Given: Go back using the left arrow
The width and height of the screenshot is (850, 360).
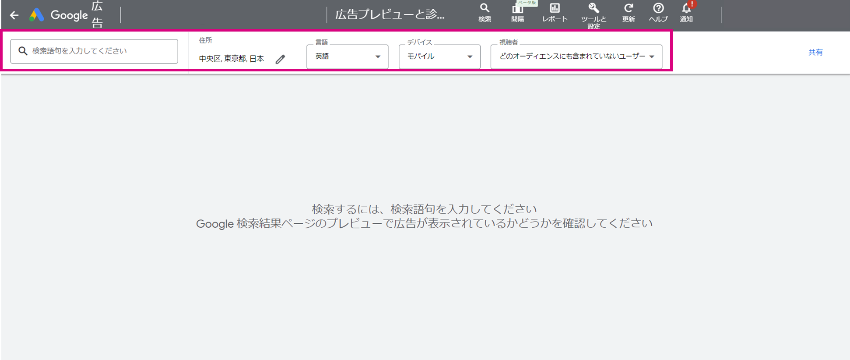Looking at the screenshot, I should point(15,15).
